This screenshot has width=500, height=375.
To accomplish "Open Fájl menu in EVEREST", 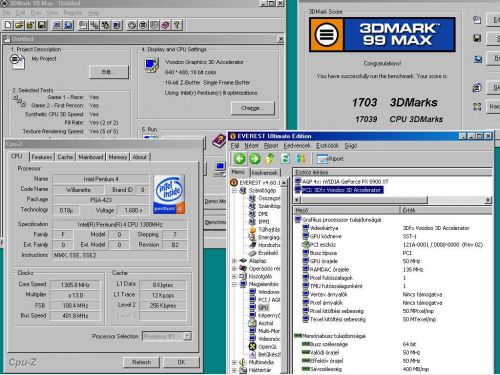I will point(235,146).
